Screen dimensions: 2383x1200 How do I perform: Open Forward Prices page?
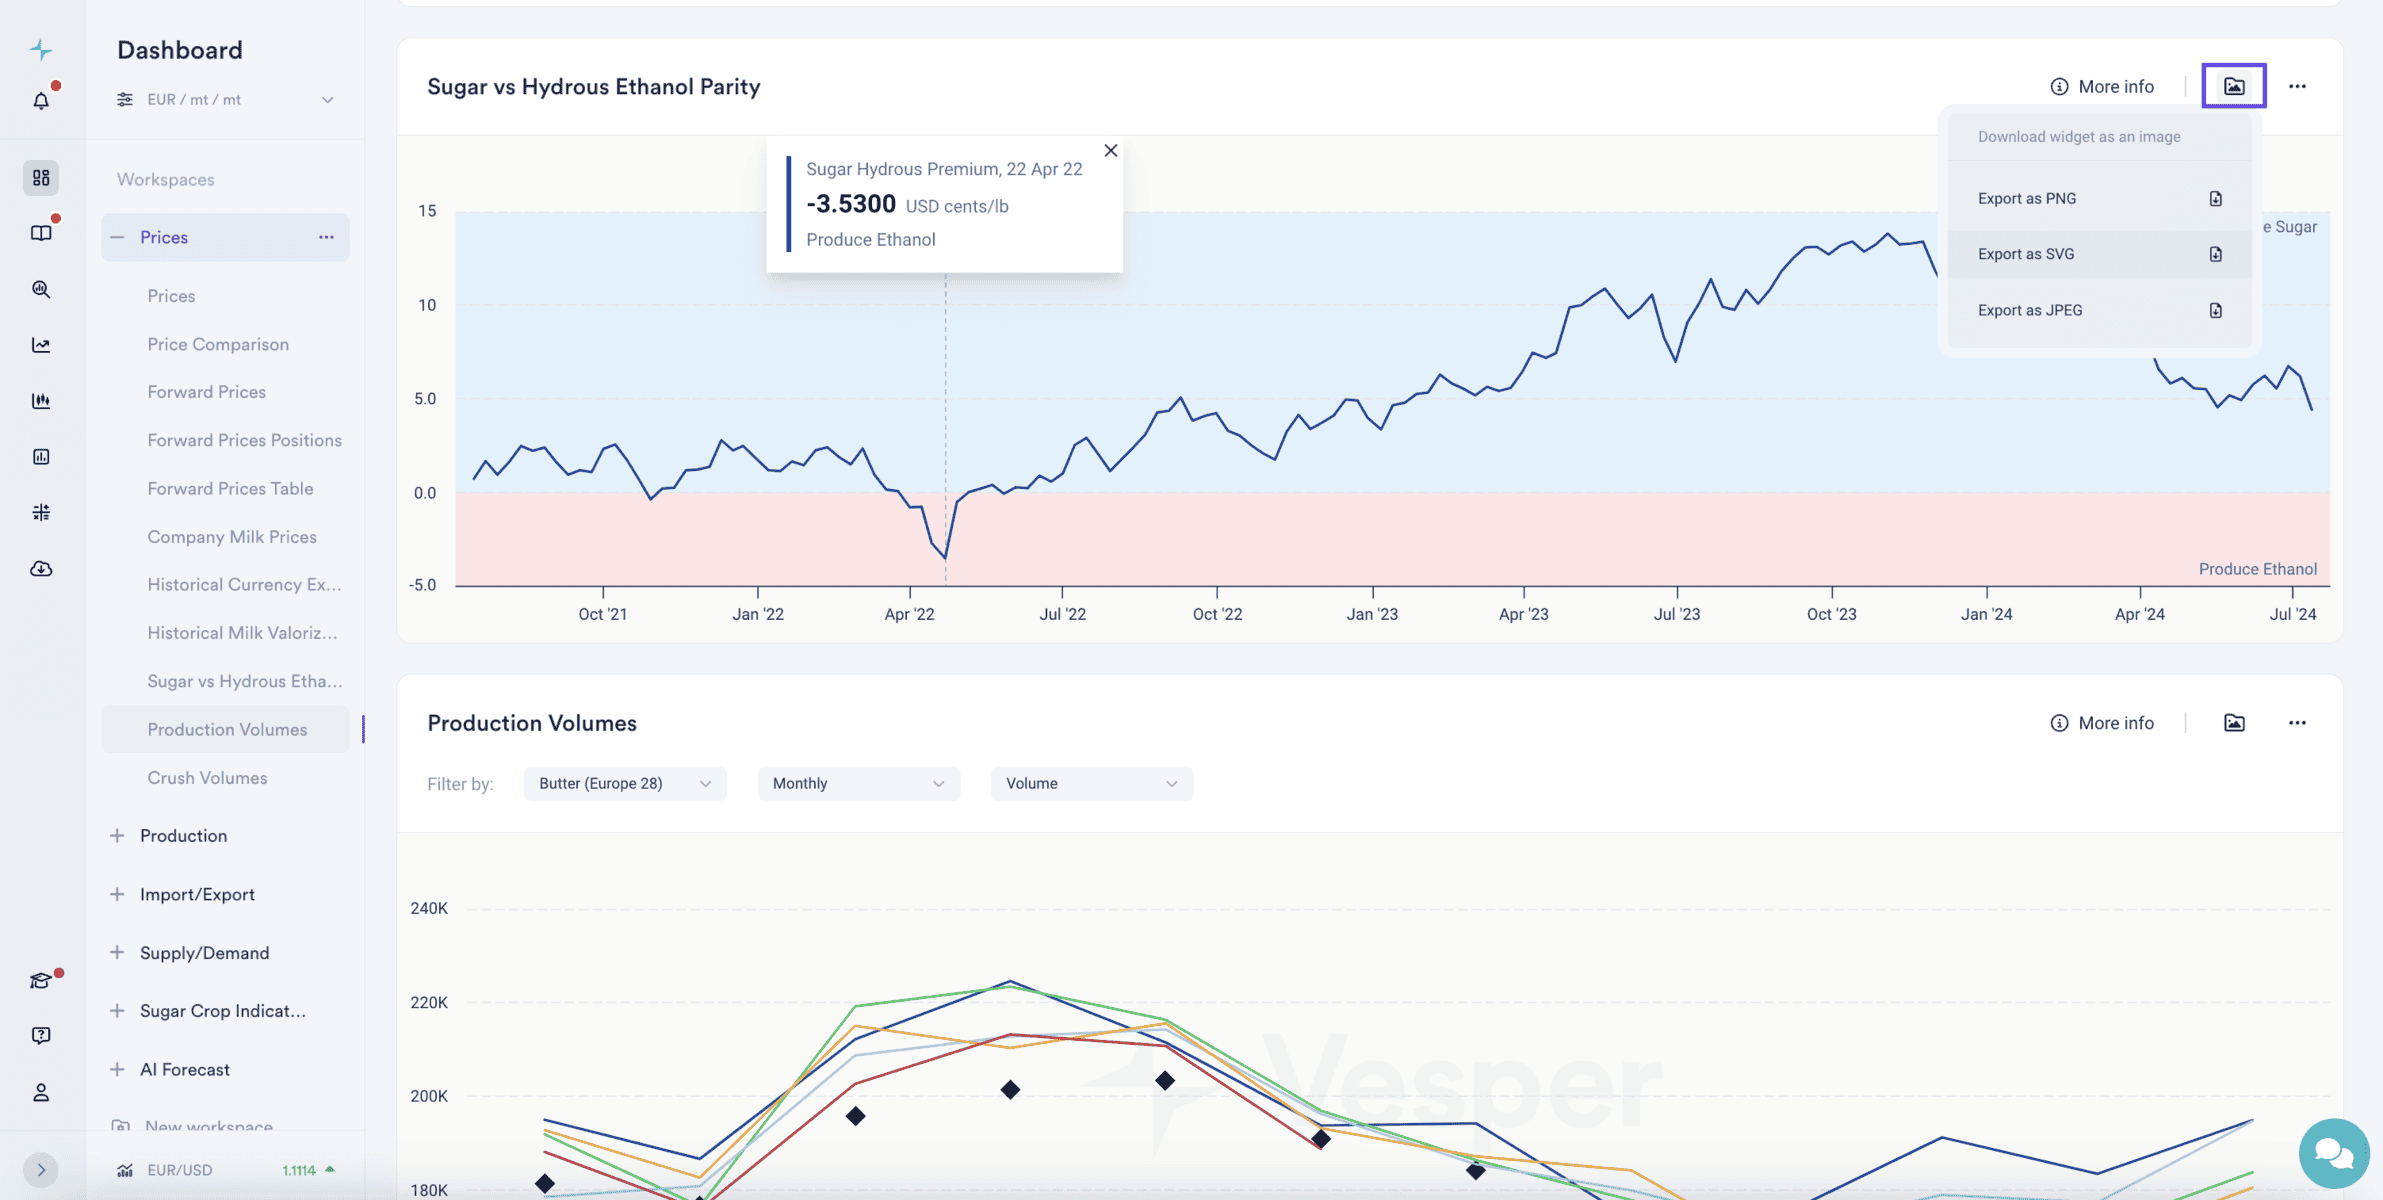[x=206, y=392]
